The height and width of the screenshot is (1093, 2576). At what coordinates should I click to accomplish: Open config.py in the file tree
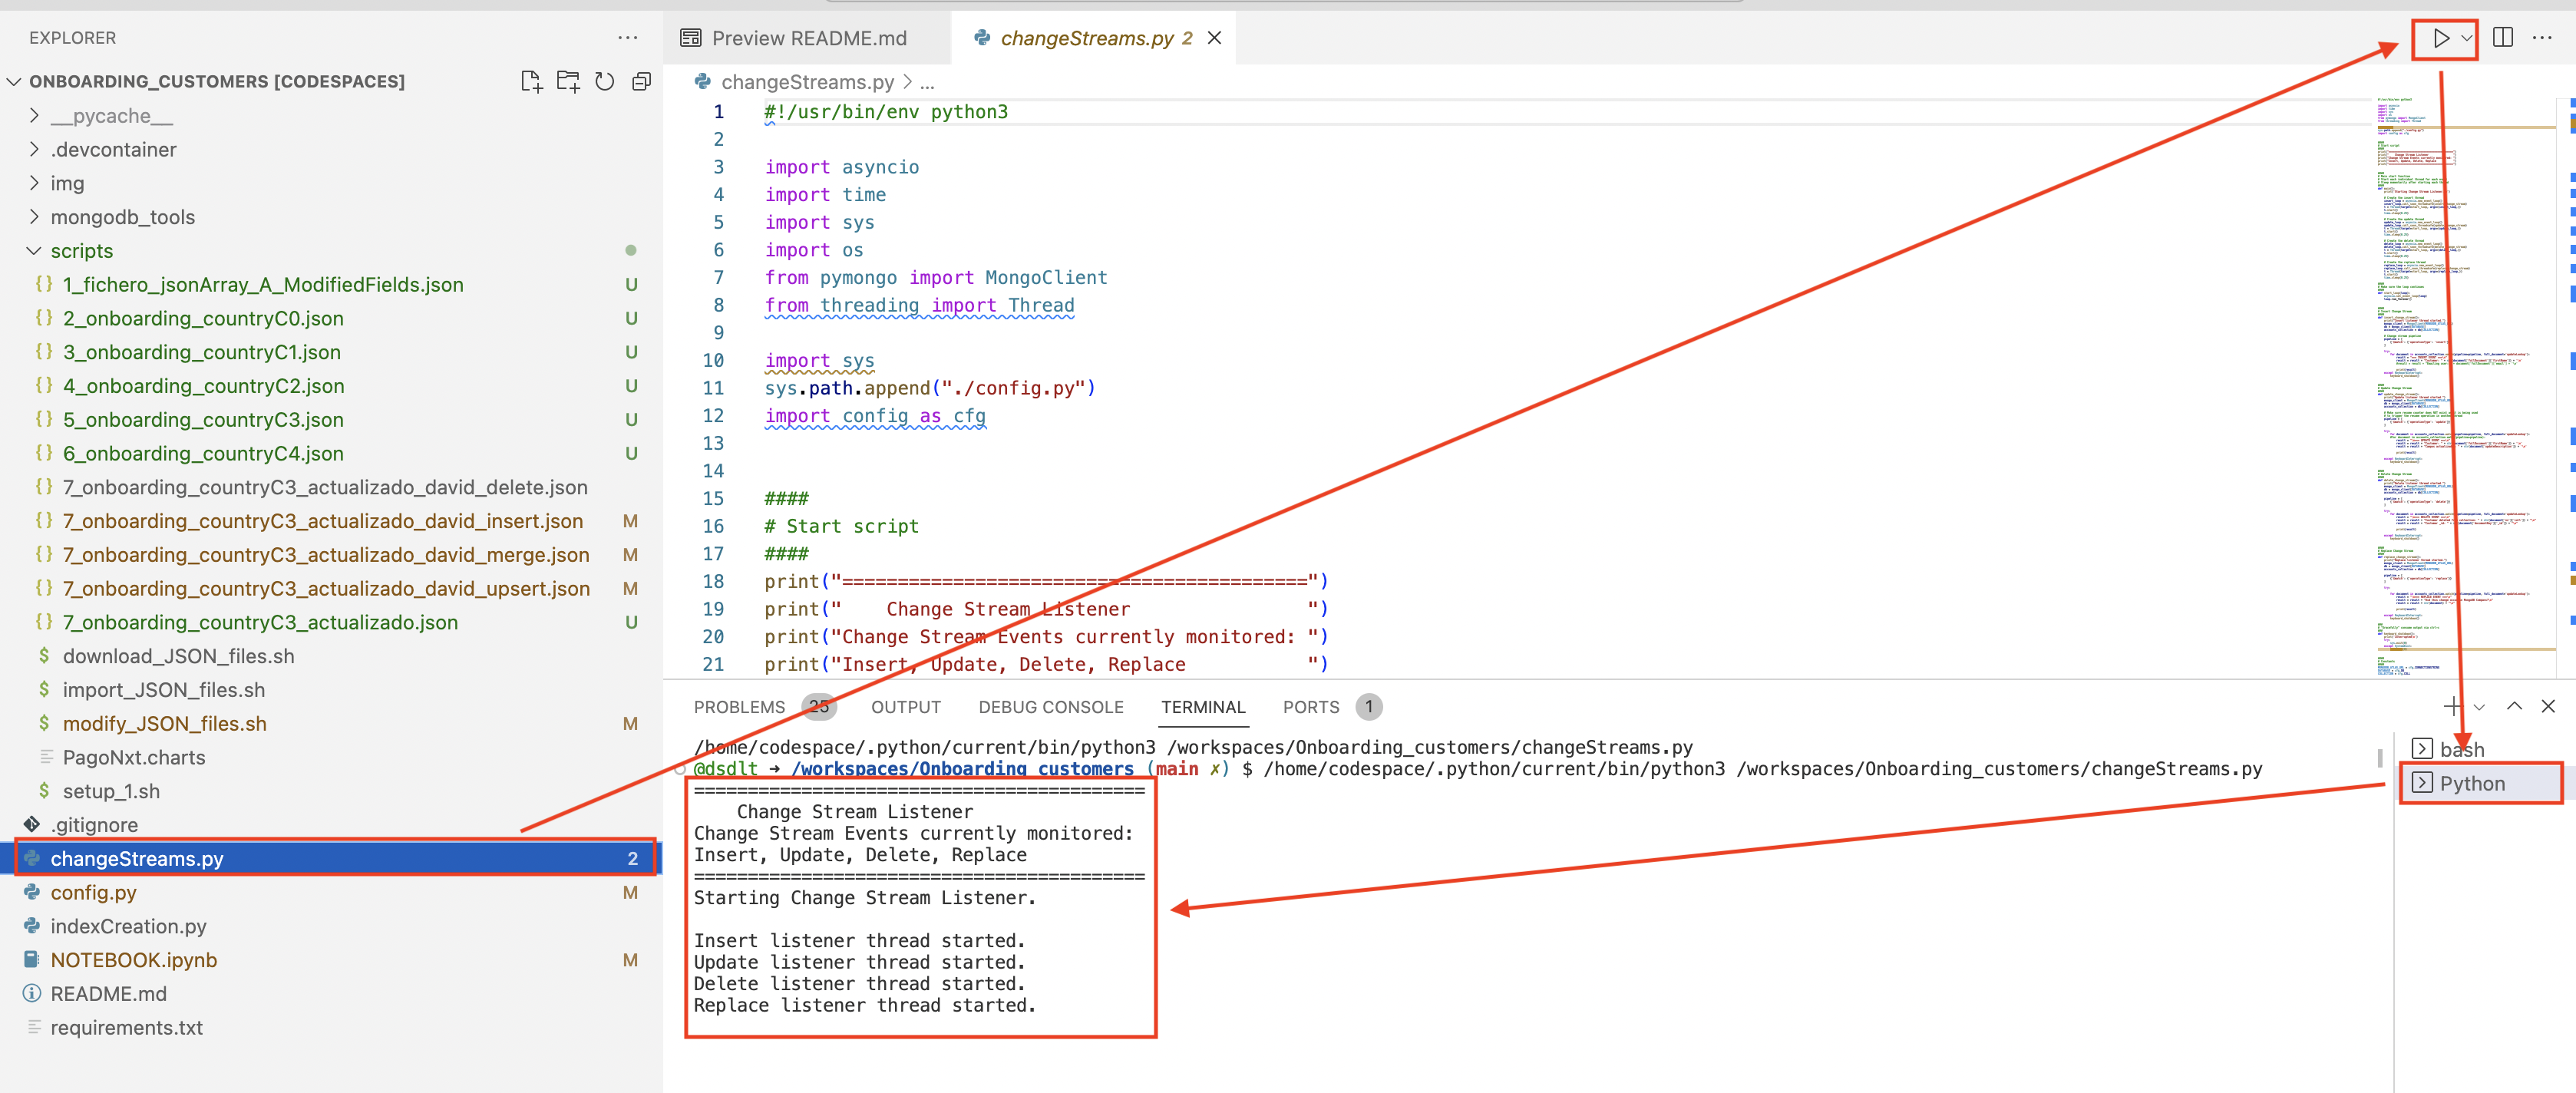[x=93, y=892]
